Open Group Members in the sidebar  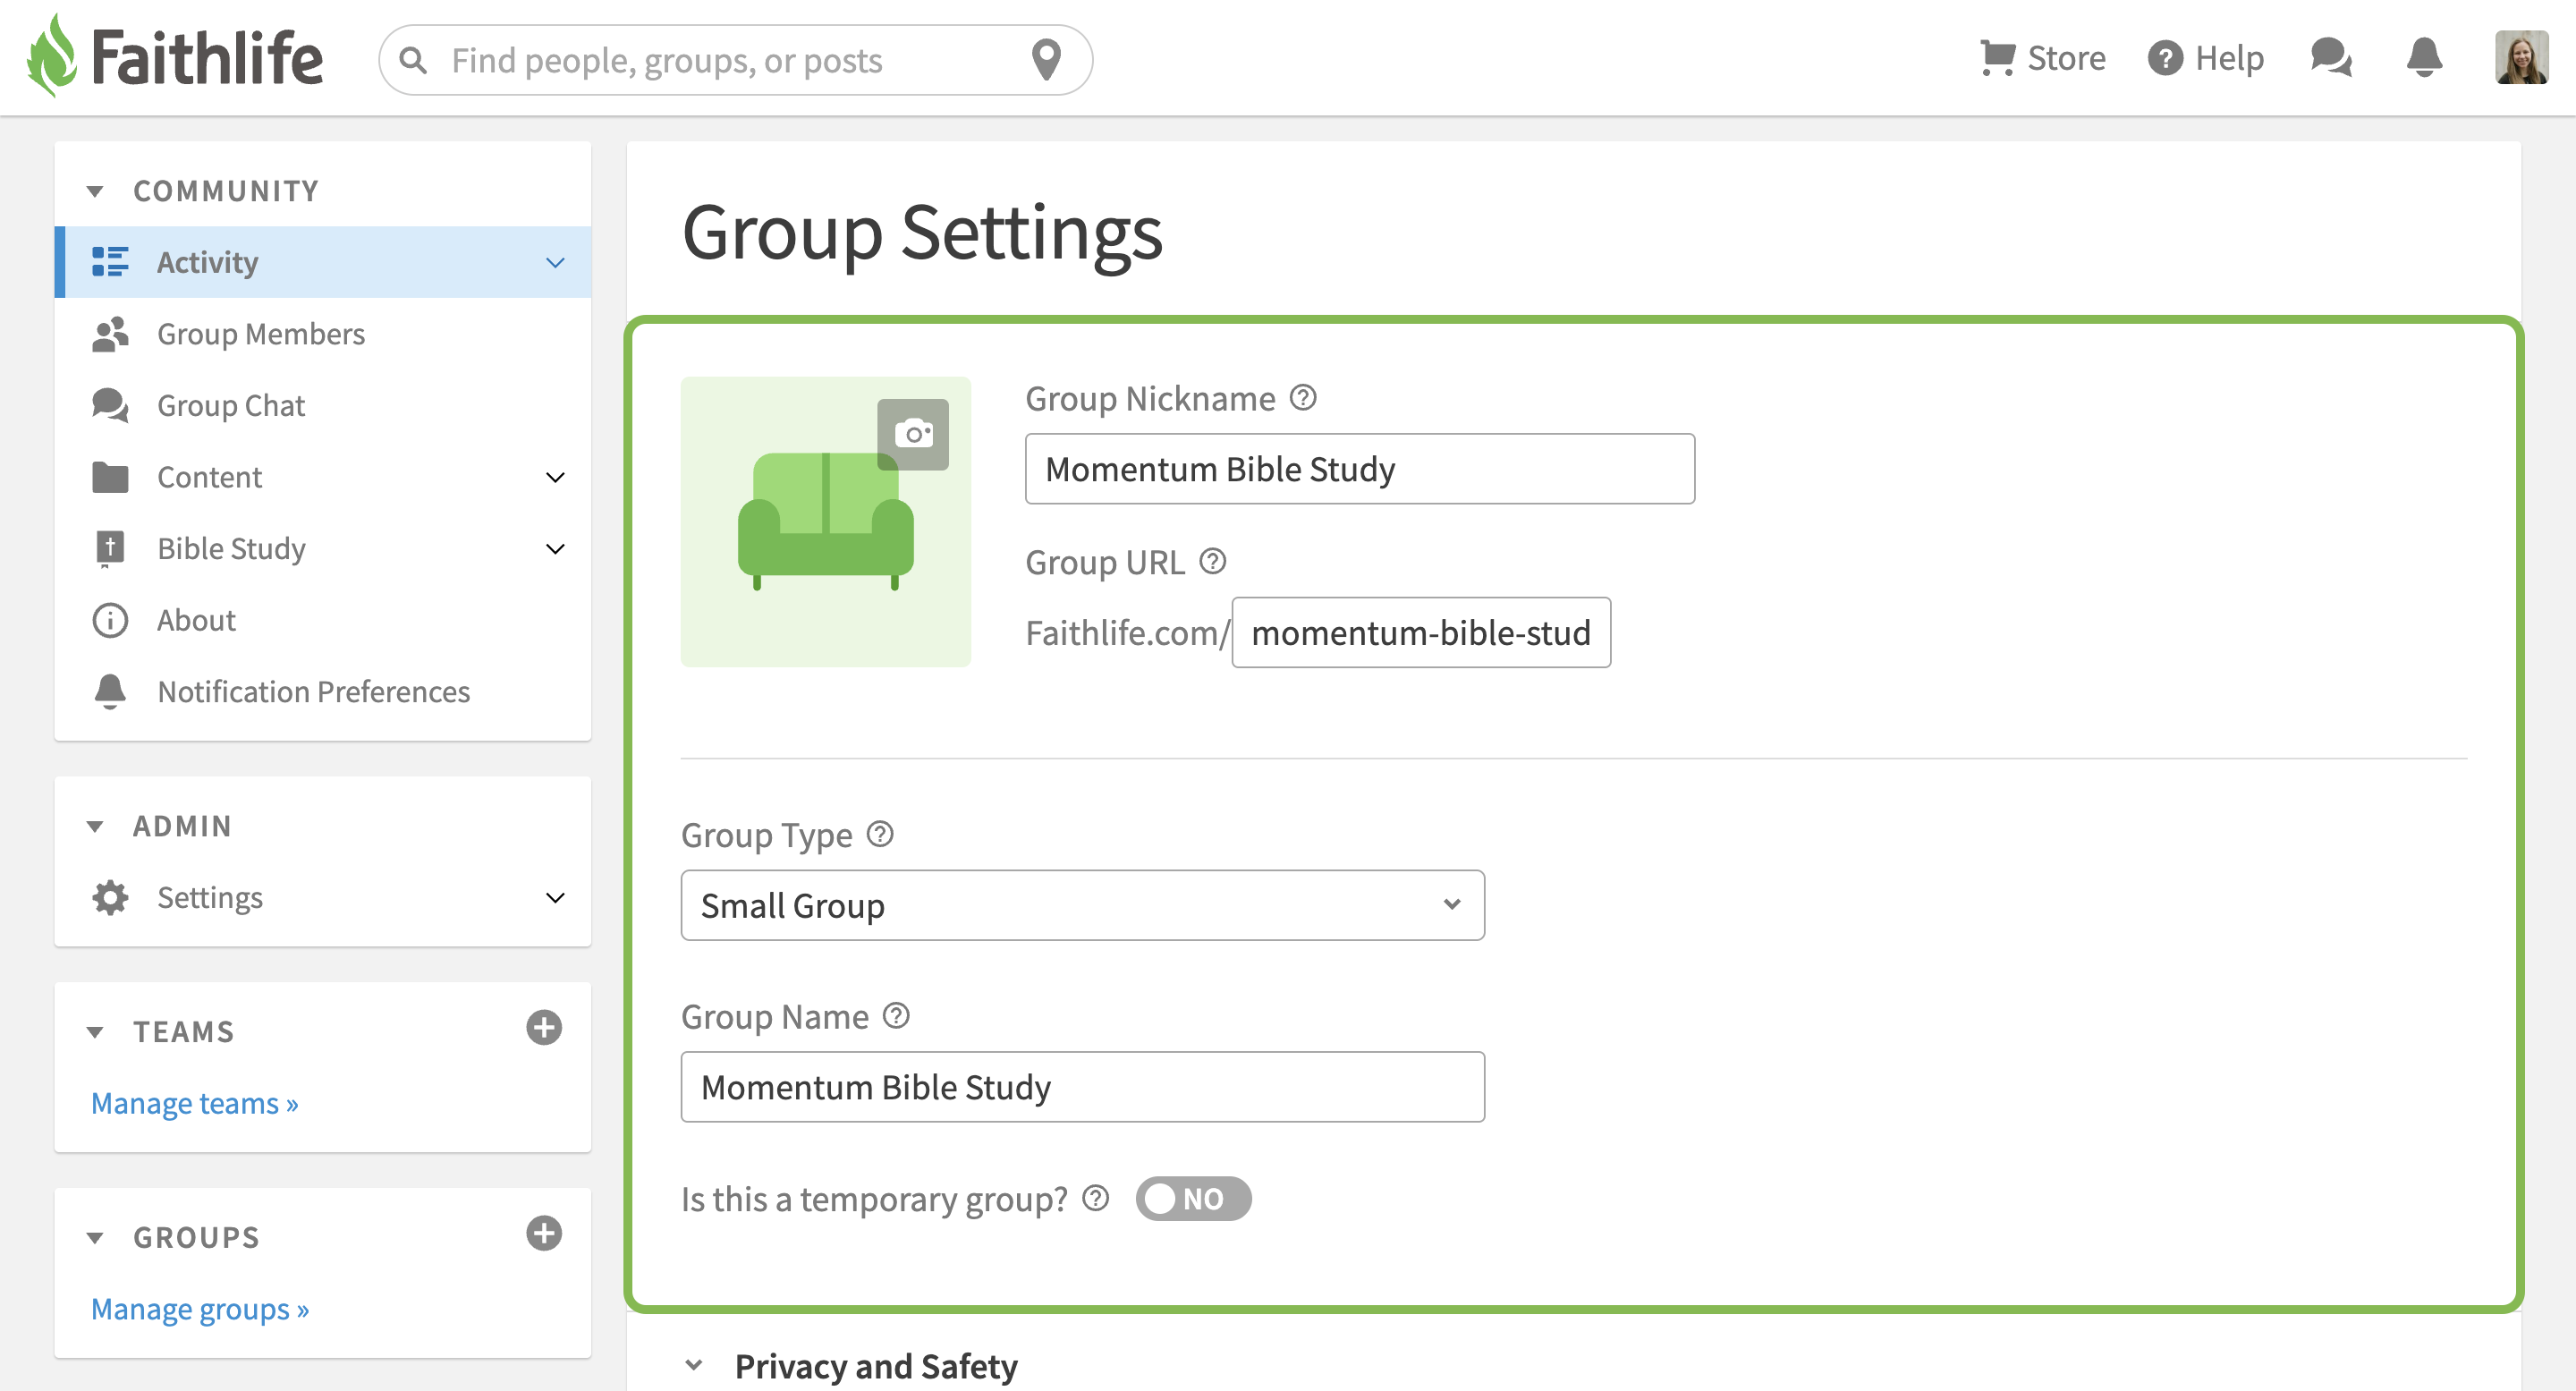pyautogui.click(x=323, y=334)
